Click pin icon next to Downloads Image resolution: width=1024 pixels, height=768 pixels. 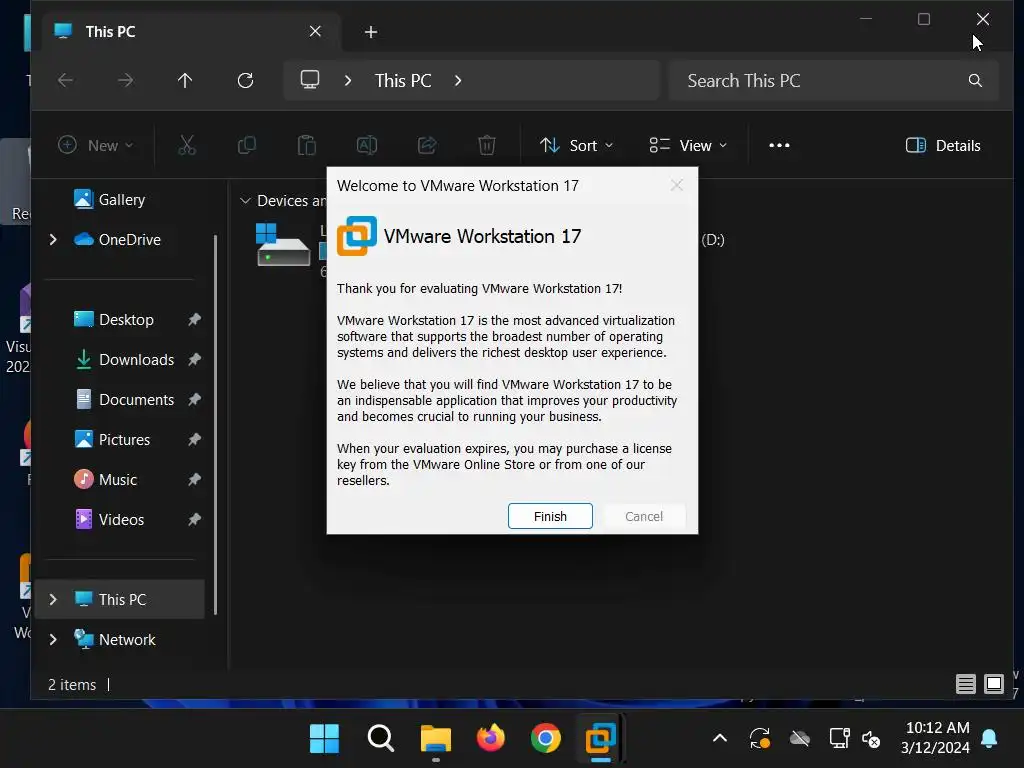(x=194, y=359)
